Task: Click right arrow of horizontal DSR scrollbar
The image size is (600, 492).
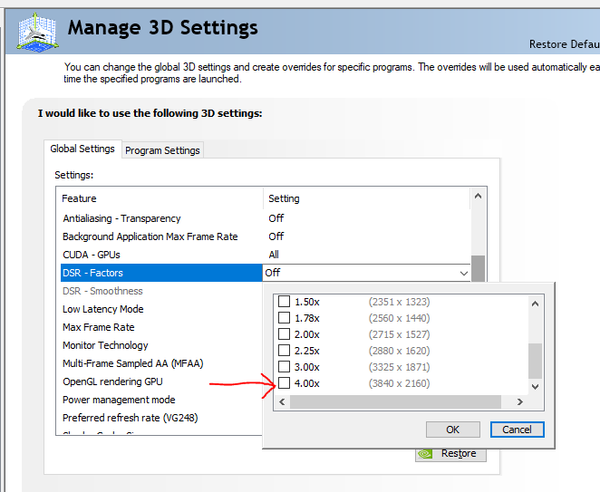Action: tap(520, 402)
